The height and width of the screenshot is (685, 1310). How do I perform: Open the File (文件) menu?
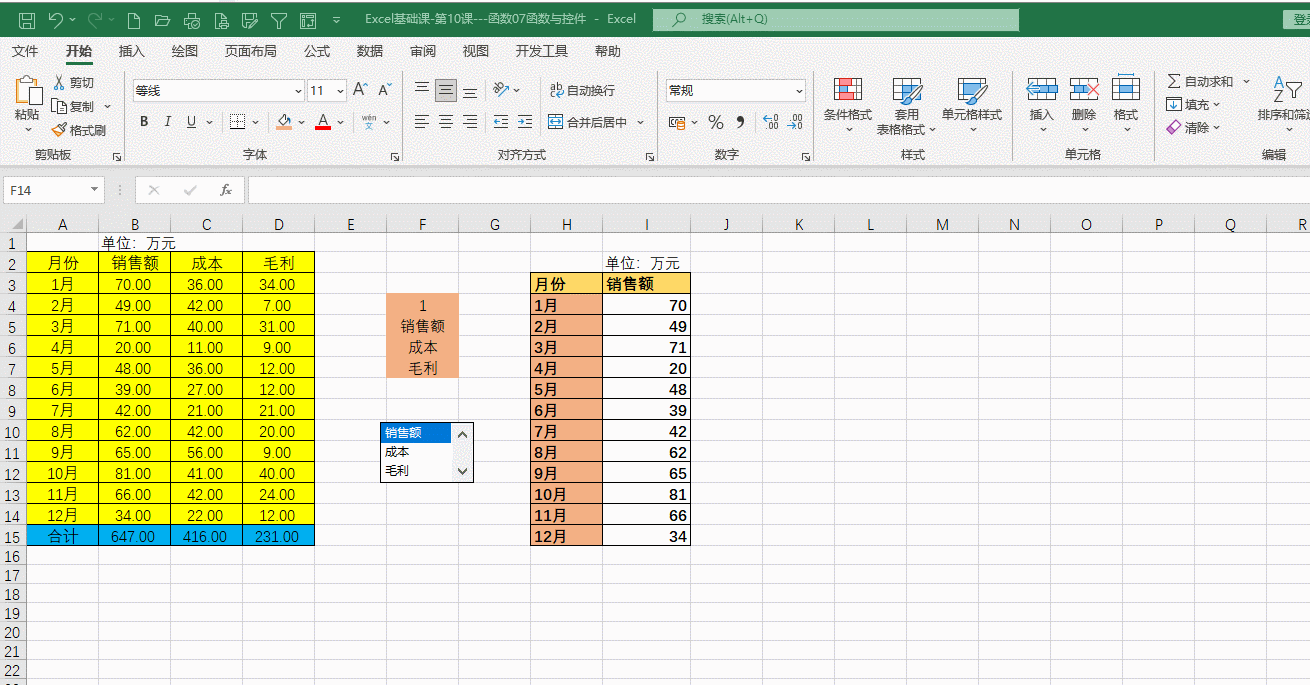pyautogui.click(x=25, y=51)
